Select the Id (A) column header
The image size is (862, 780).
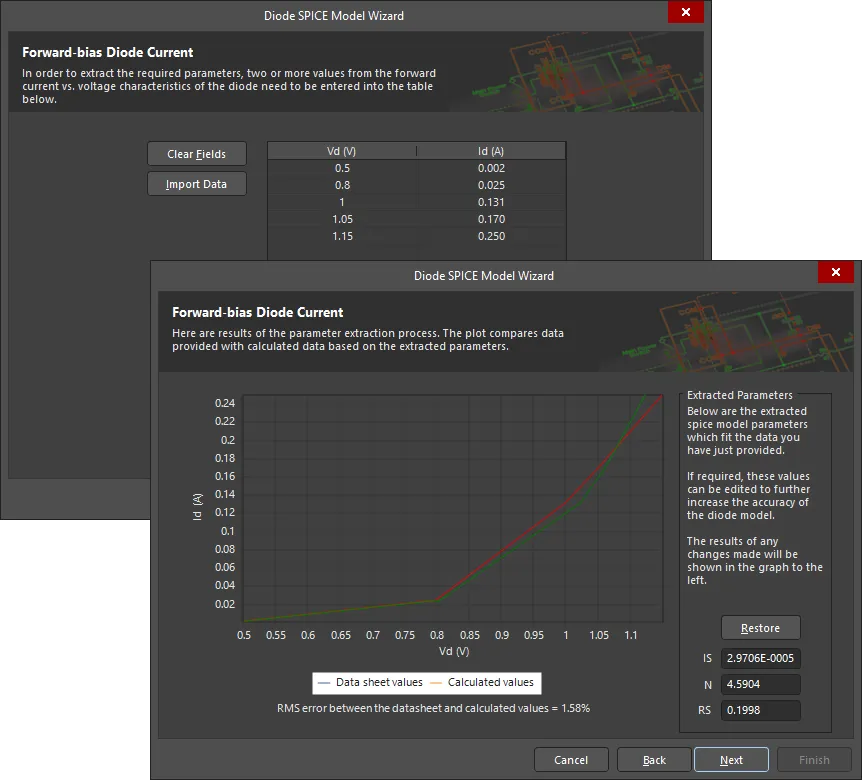point(491,151)
